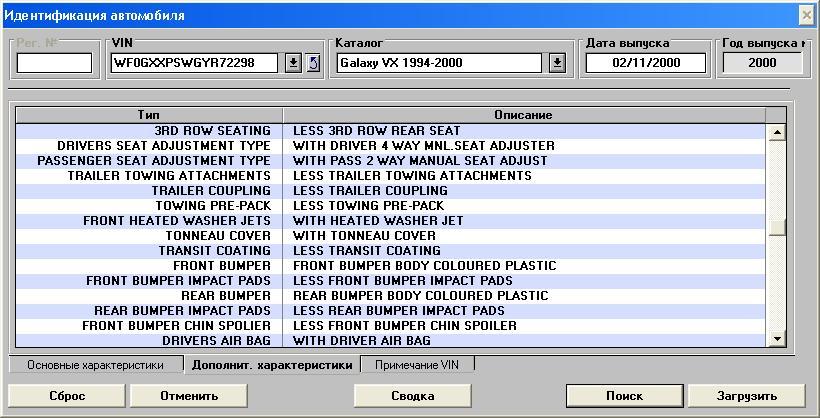Screen dimensions: 820x418
Task: Click the VIN history refresh icon
Action: 313,63
